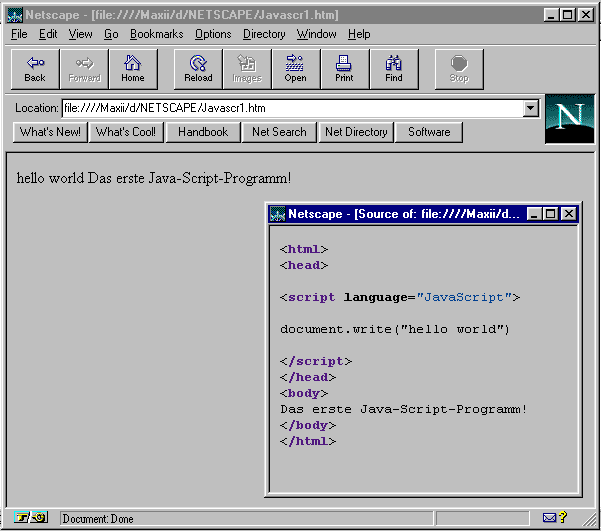Click the Stop toolbar button
Screen dimensions: 601x531
pyautogui.click(x=459, y=69)
